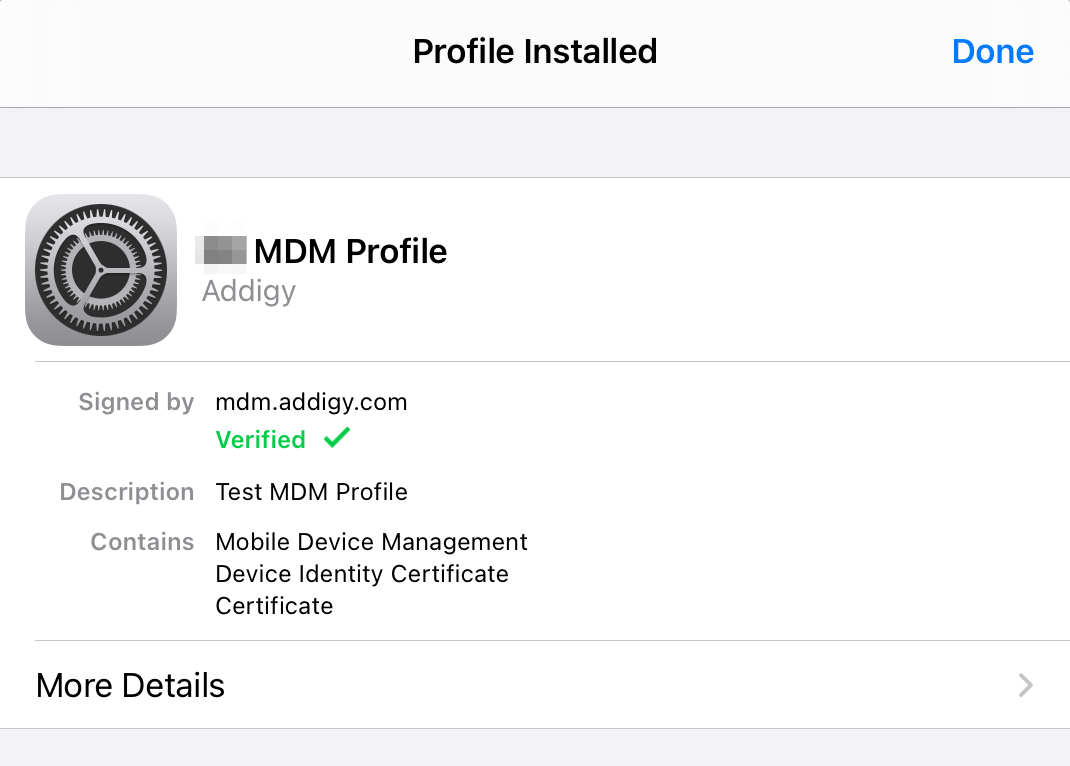Viewport: 1070px width, 766px height.
Task: Click the last Certificate entry
Action: tap(274, 606)
